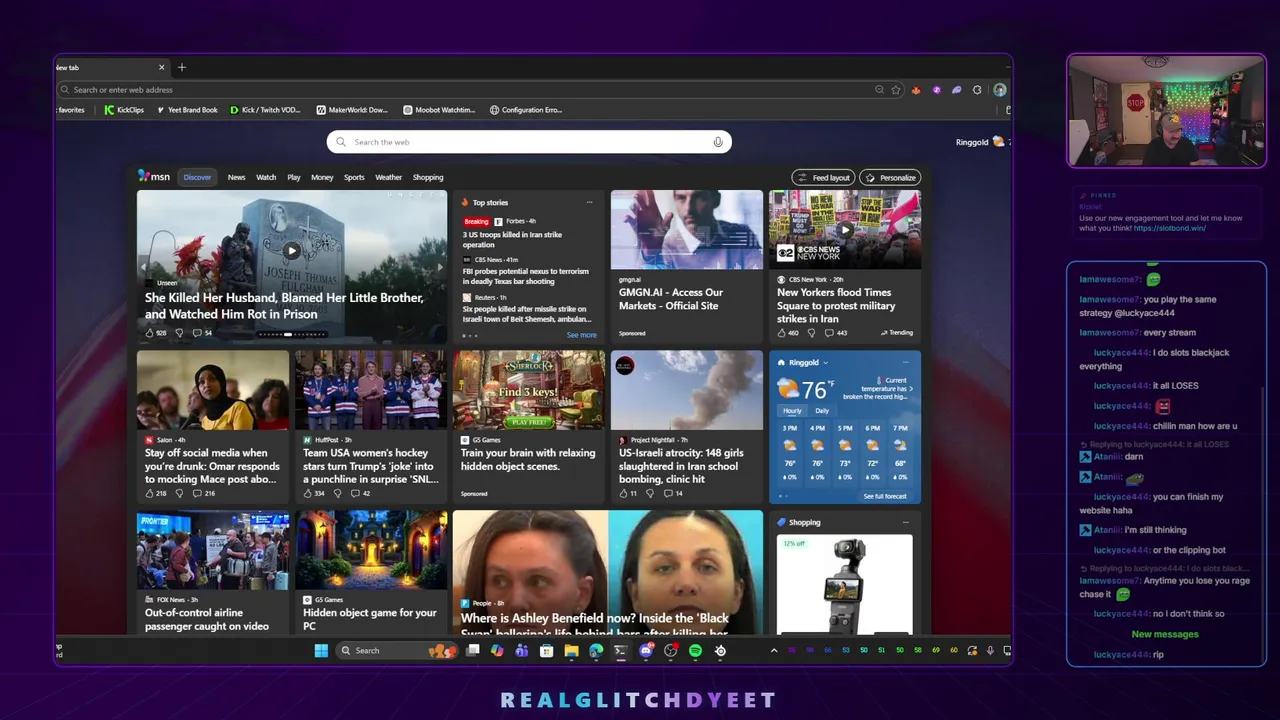The width and height of the screenshot is (1280, 720).
Task: Play the CBS News New York video
Action: 845,229
